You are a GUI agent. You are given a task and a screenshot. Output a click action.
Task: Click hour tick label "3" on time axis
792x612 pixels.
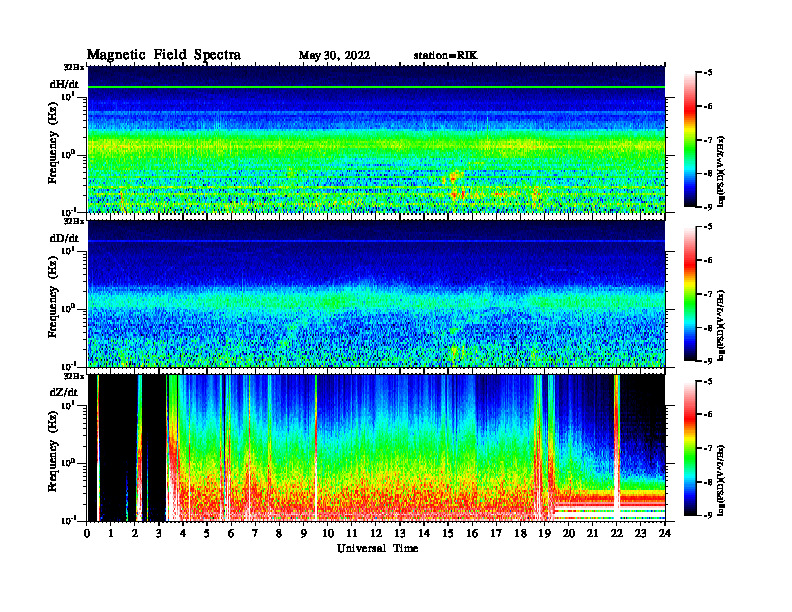click(x=159, y=534)
